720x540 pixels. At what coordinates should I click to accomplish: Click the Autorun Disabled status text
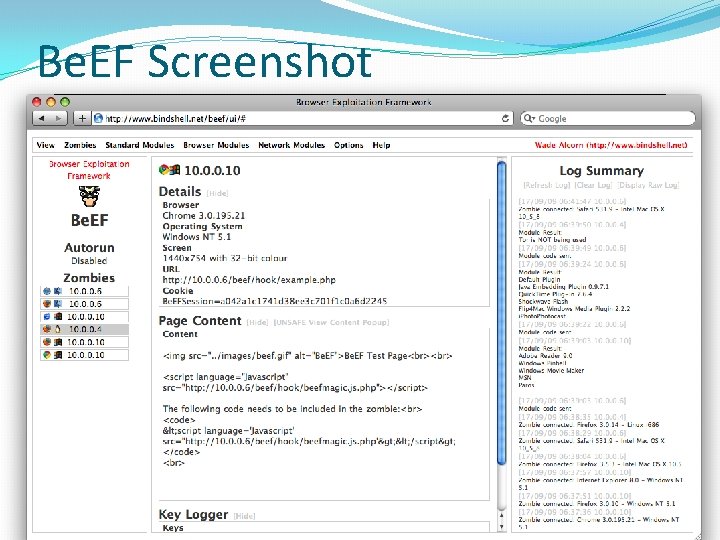pyautogui.click(x=89, y=260)
